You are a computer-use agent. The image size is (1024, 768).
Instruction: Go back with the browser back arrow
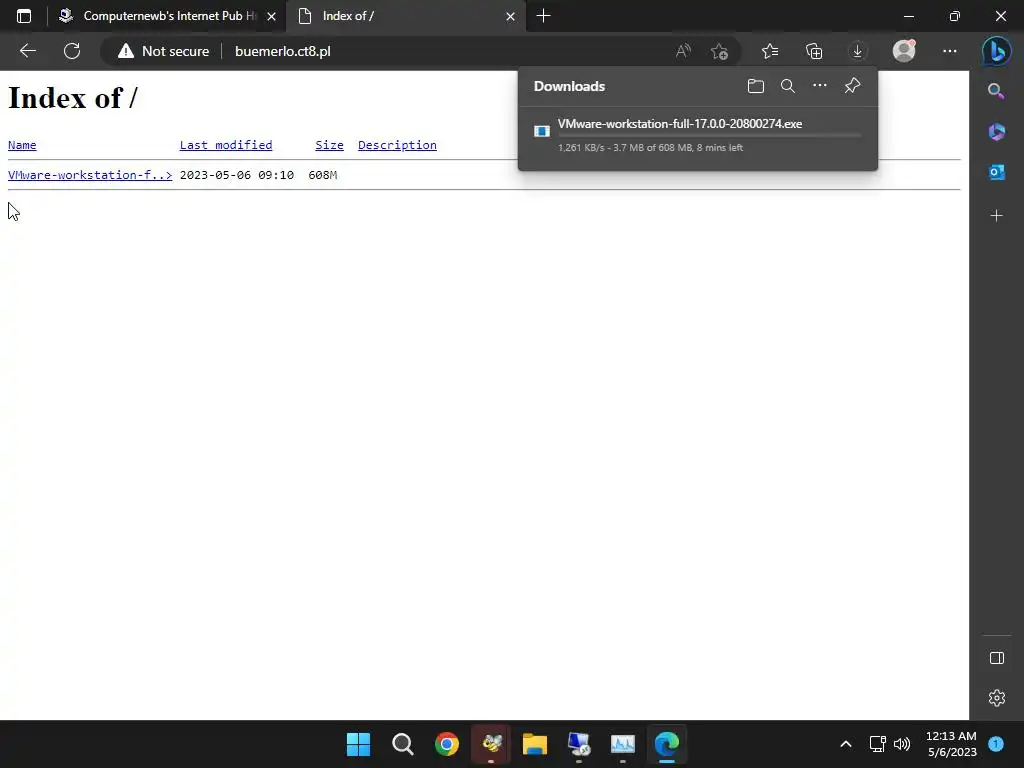[27, 51]
